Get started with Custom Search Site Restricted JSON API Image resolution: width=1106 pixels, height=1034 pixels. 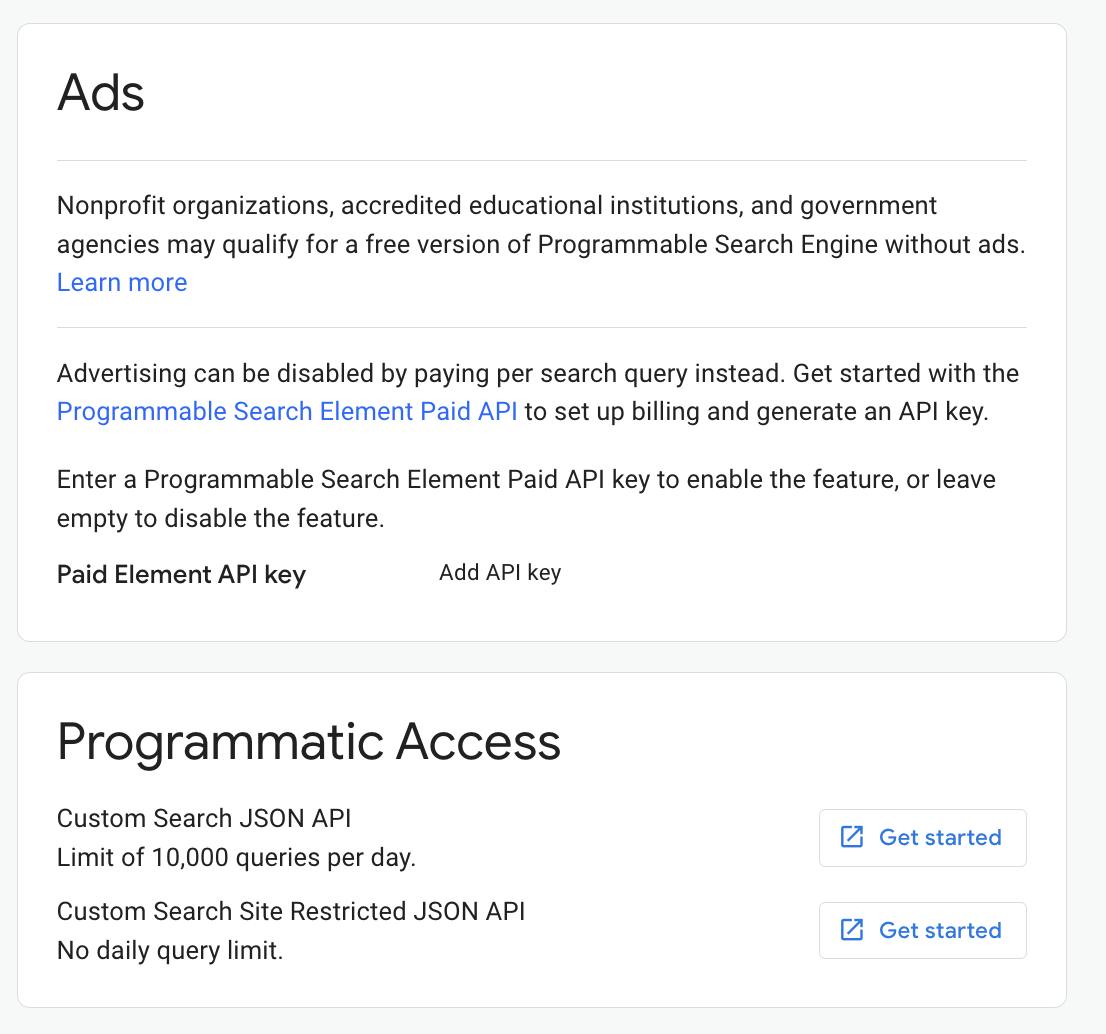921,930
